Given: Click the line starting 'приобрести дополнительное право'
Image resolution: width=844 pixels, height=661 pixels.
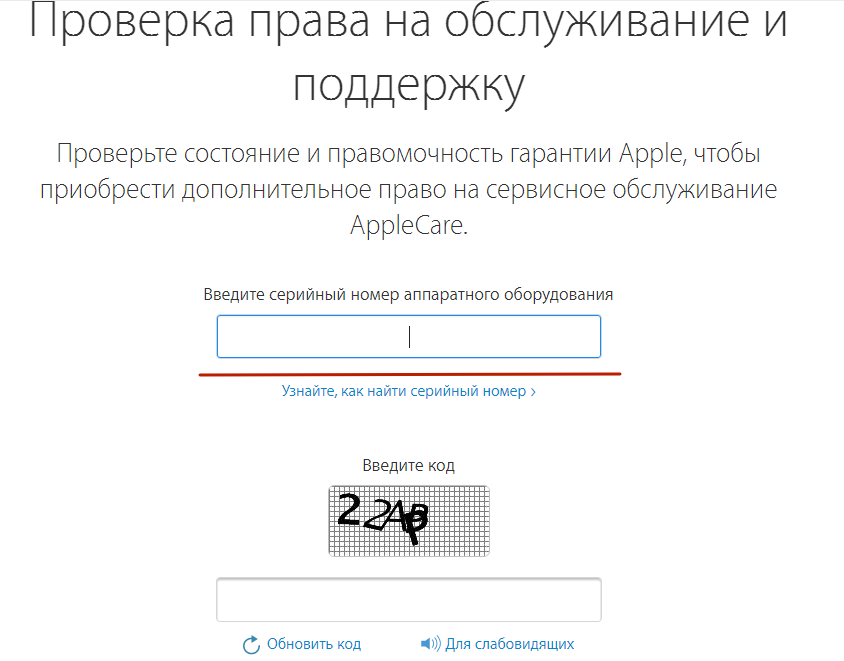Looking at the screenshot, I should [x=409, y=189].
